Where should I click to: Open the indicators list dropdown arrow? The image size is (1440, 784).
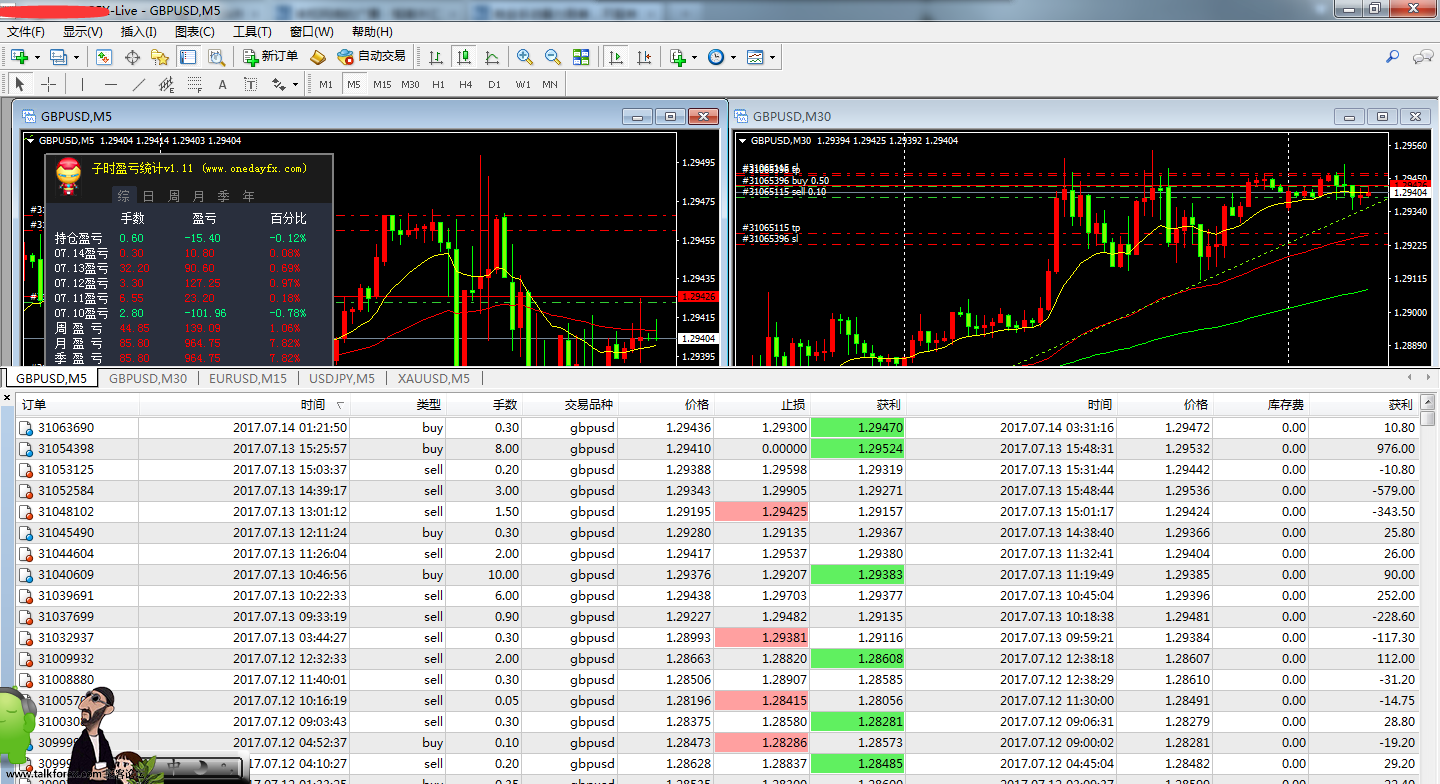(x=694, y=58)
